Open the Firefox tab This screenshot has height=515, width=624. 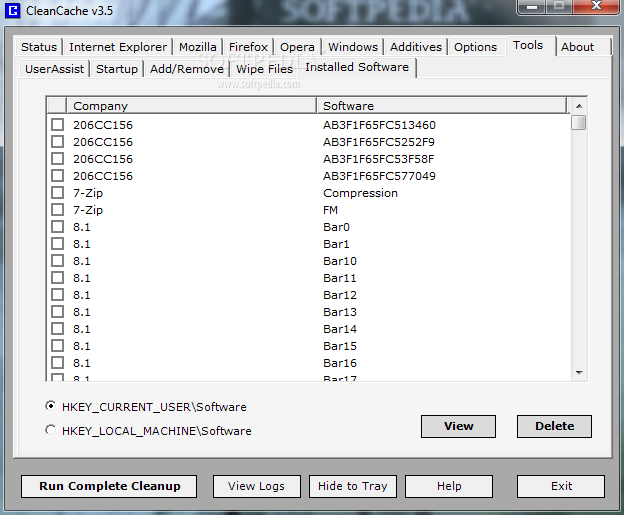tap(248, 47)
